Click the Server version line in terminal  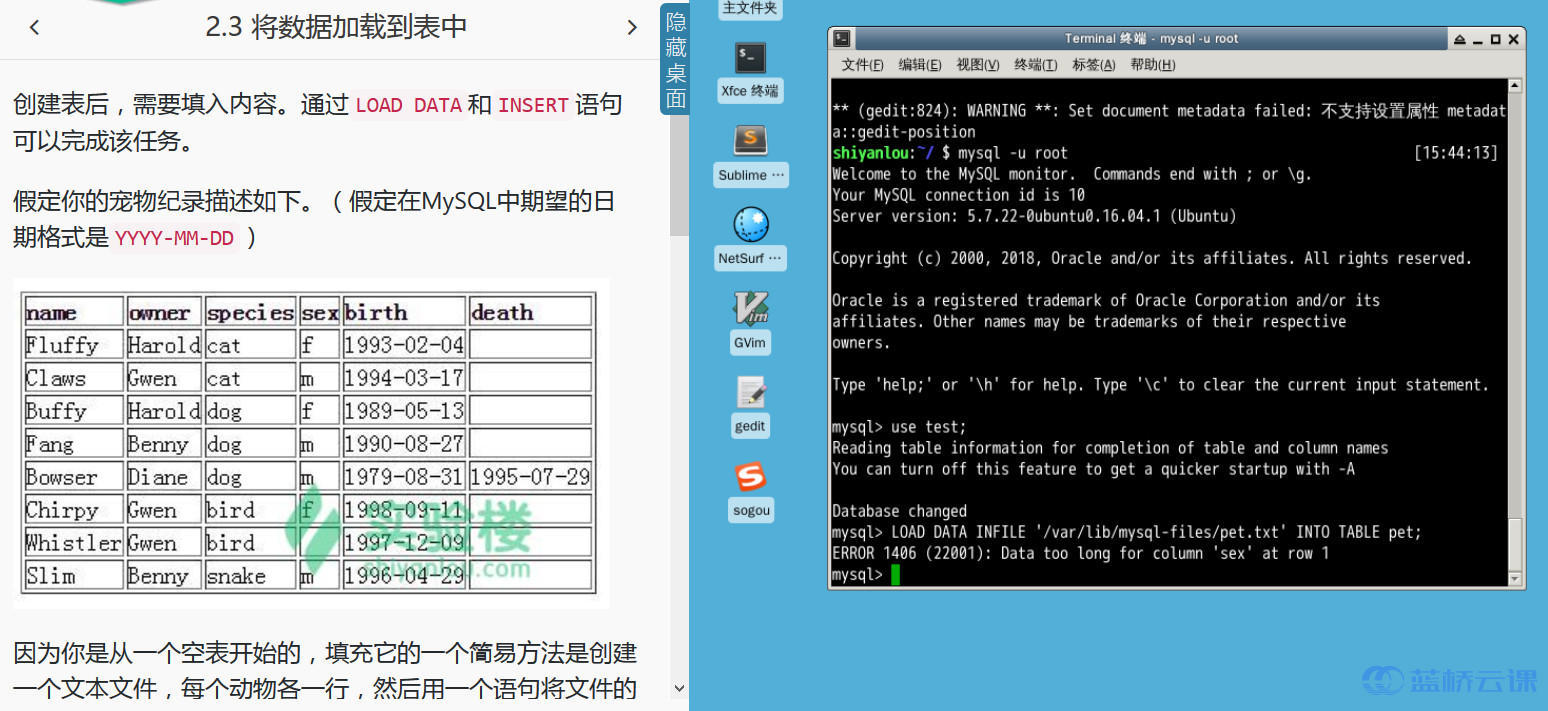click(x=1034, y=216)
